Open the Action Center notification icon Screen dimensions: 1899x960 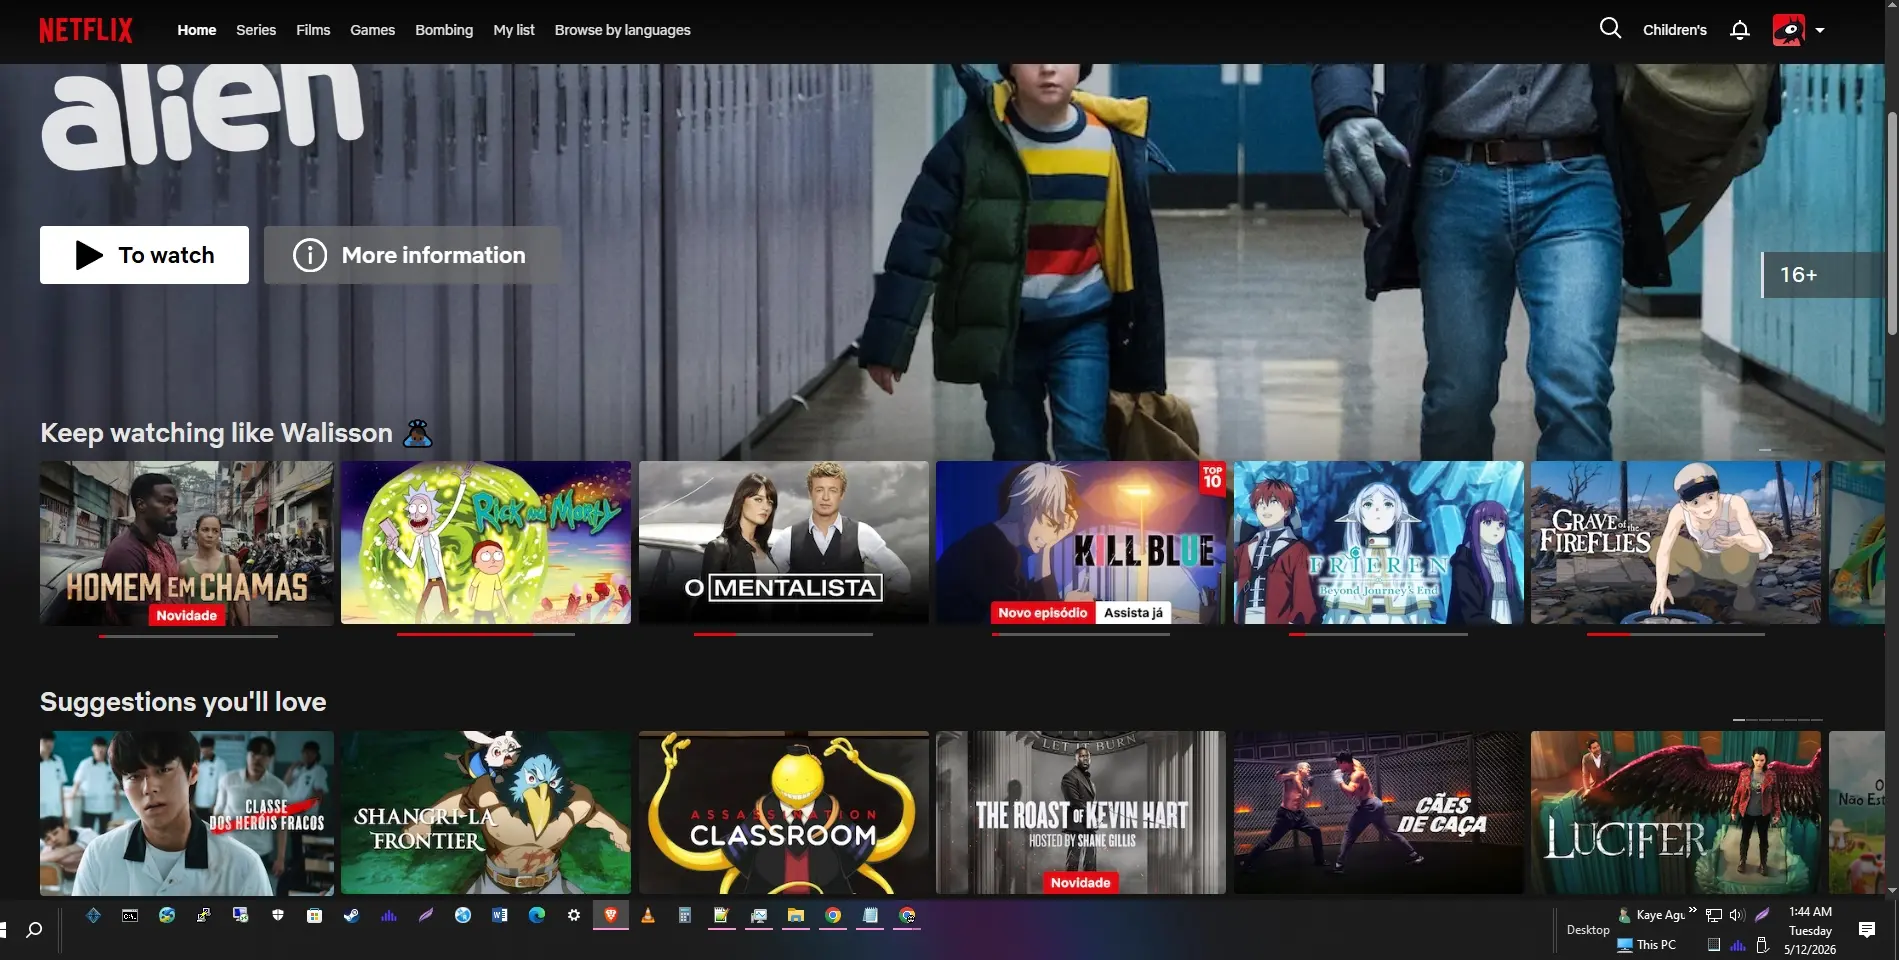pyautogui.click(x=1866, y=930)
